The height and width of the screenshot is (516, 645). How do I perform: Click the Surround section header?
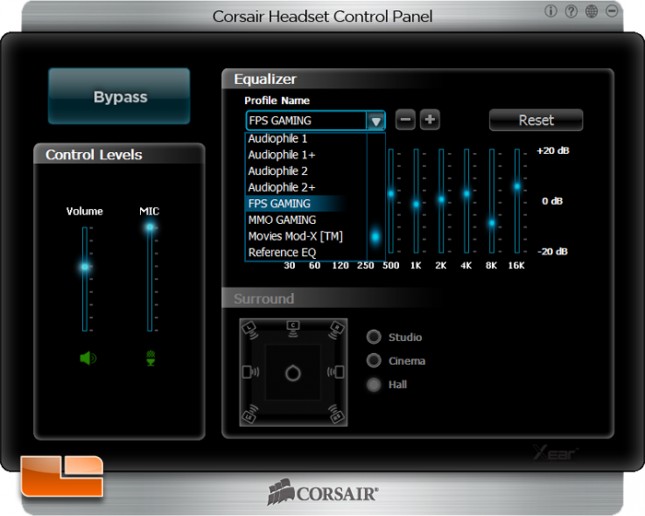[264, 299]
